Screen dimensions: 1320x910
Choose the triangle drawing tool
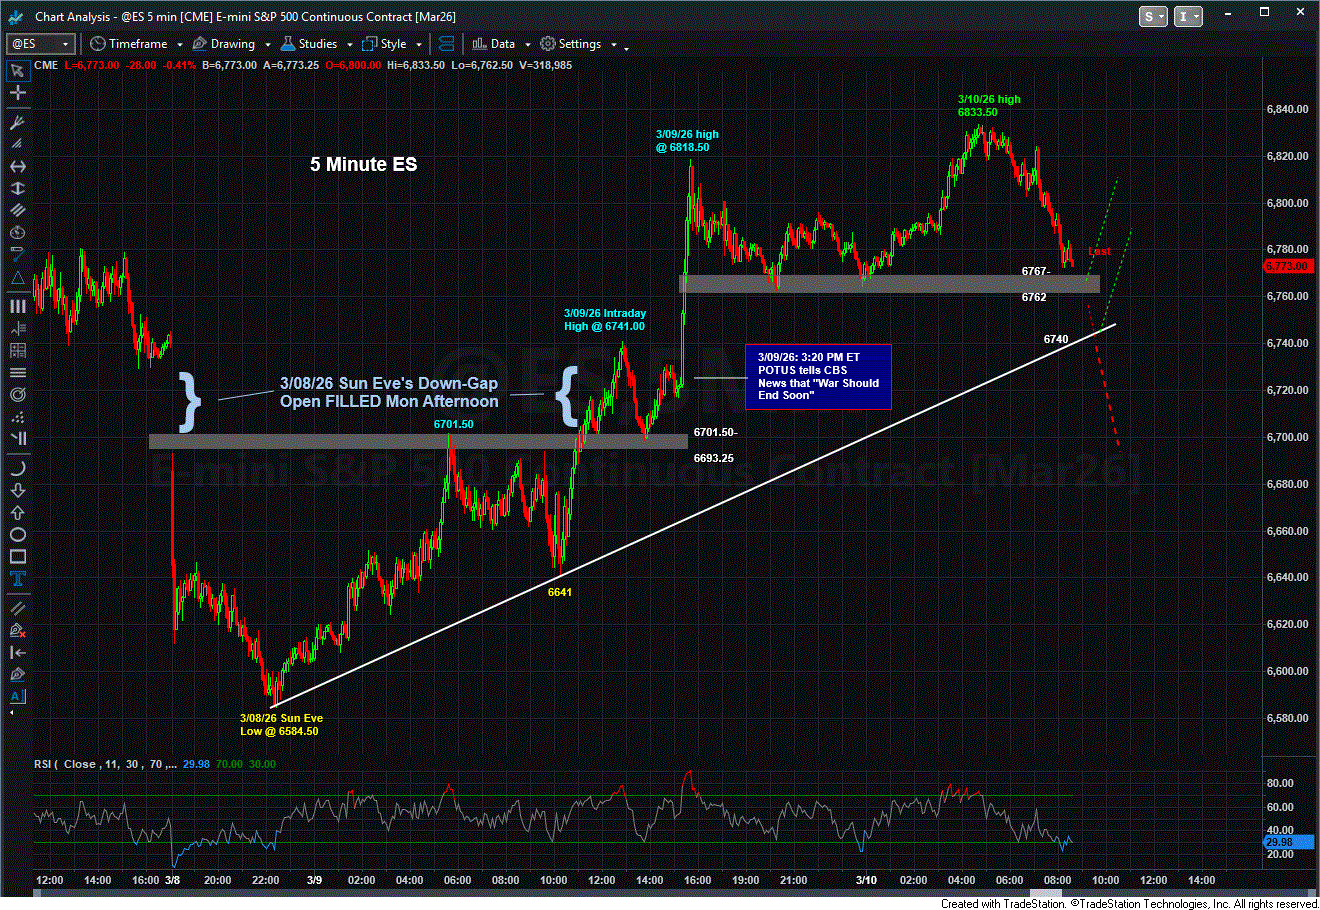[17, 277]
